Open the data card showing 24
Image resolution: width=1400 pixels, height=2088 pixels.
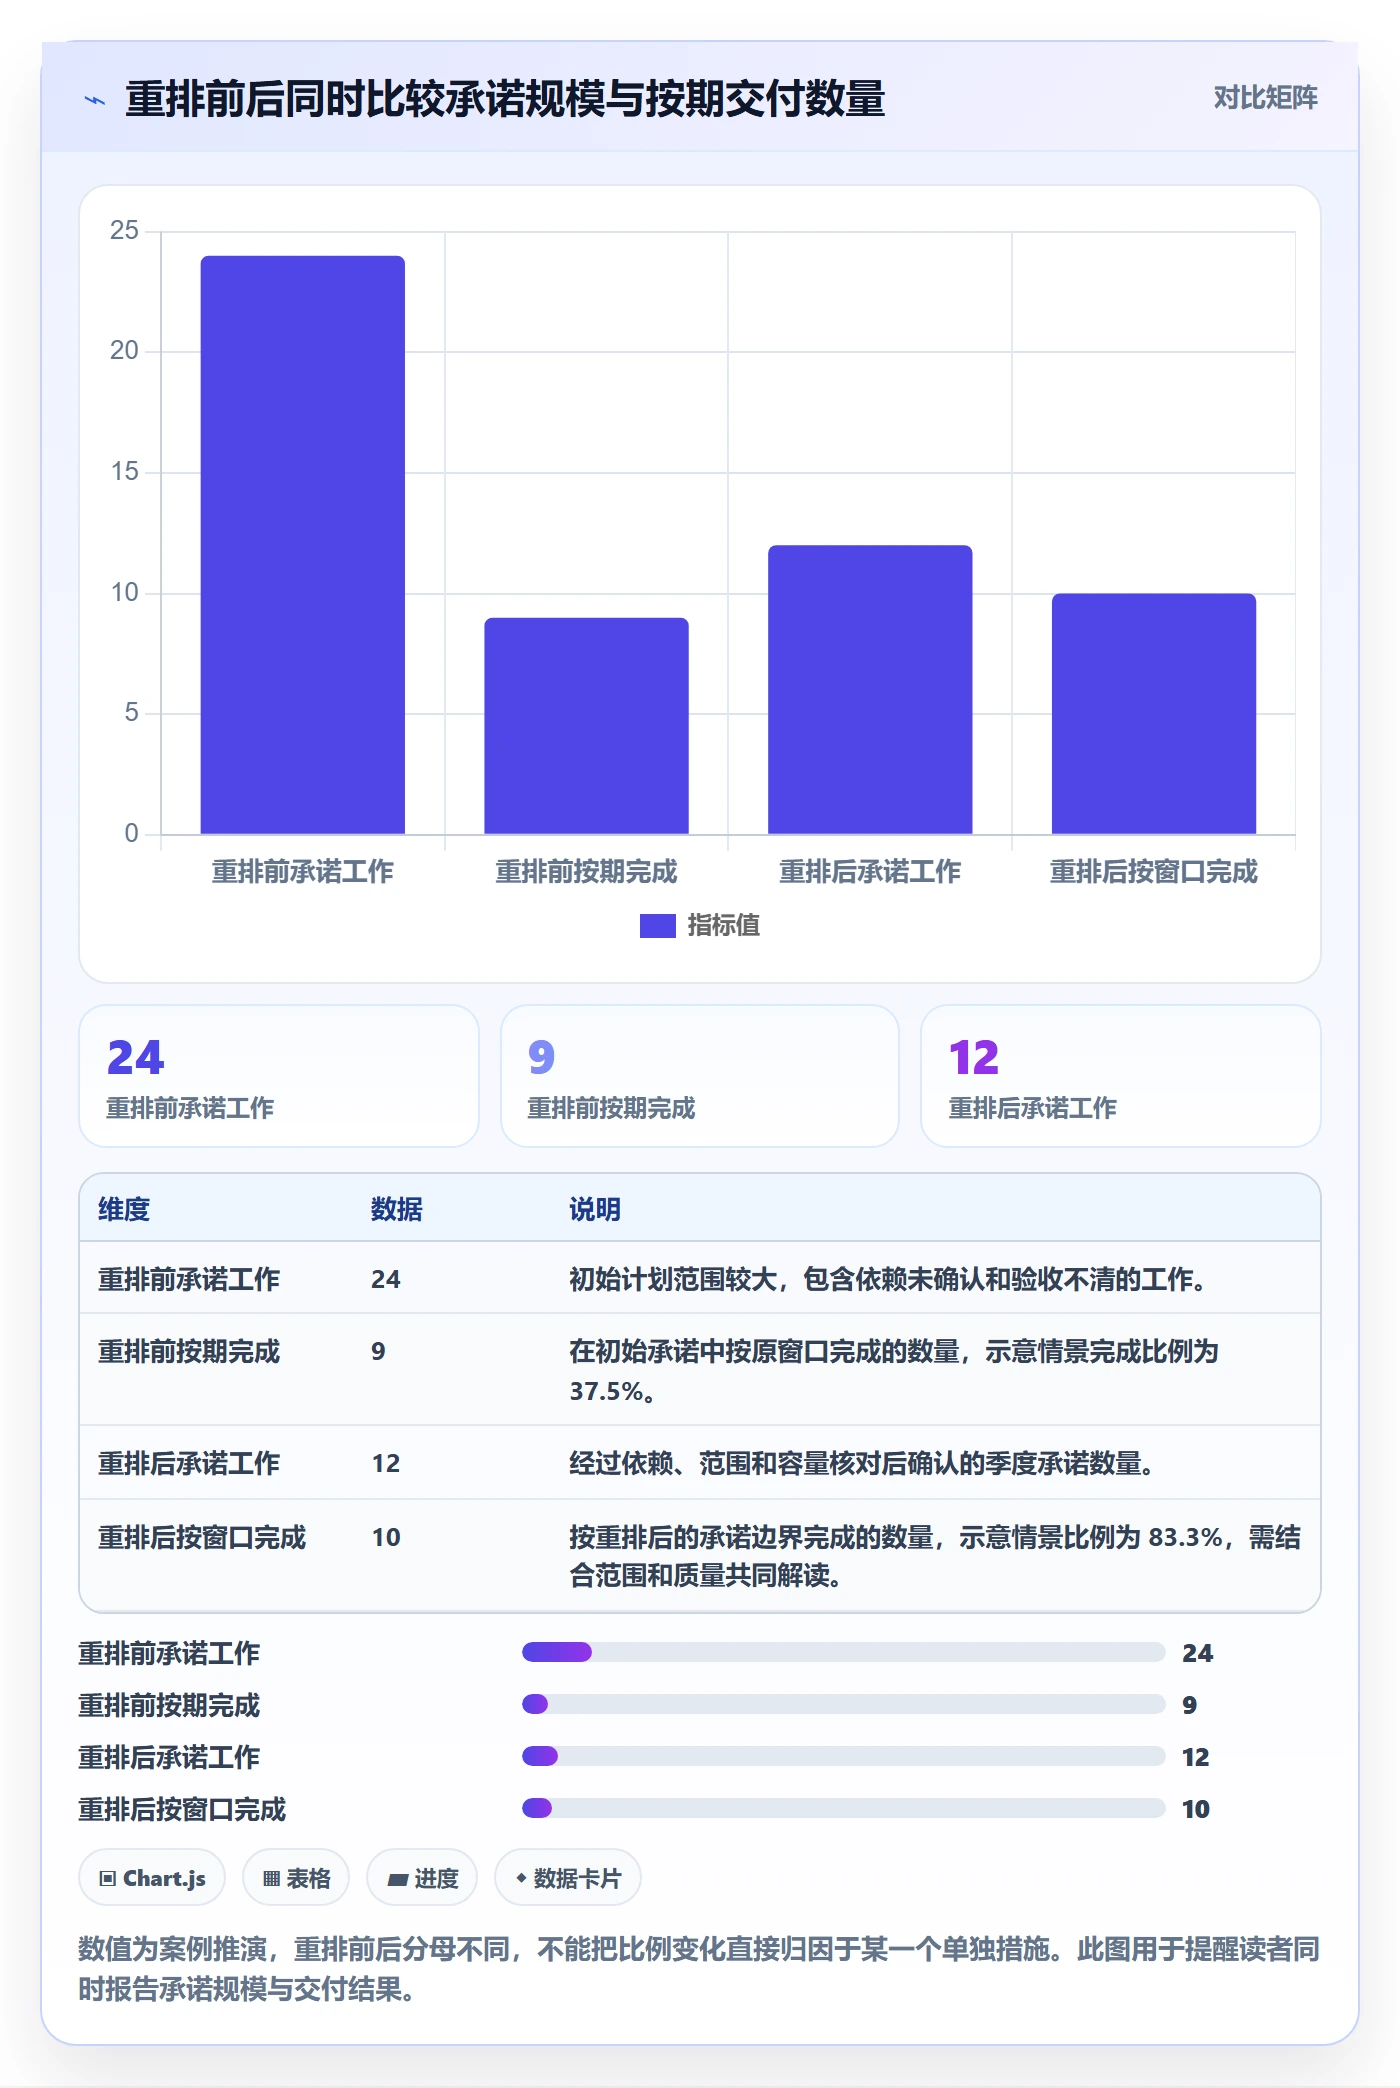[279, 1076]
